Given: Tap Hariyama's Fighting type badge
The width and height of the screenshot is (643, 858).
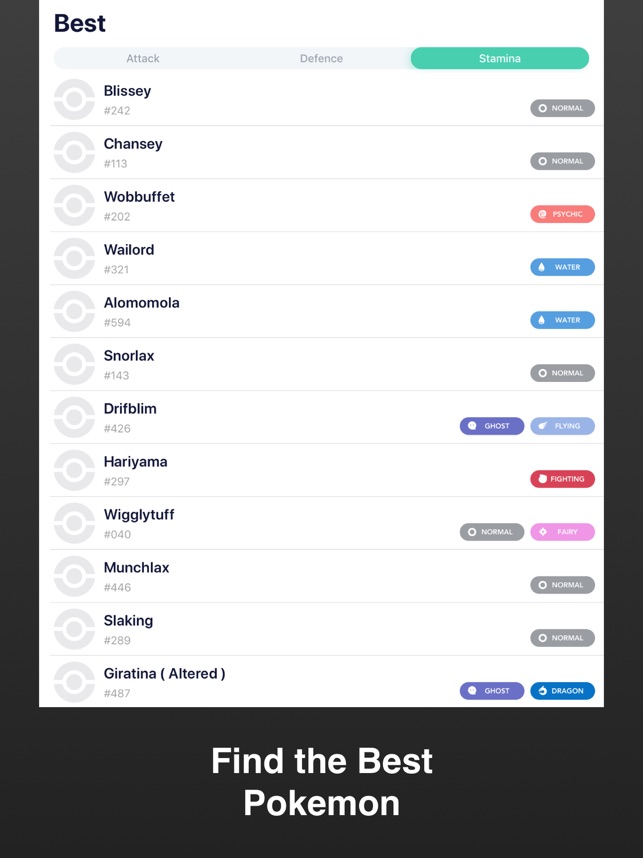Looking at the screenshot, I should pos(562,479).
